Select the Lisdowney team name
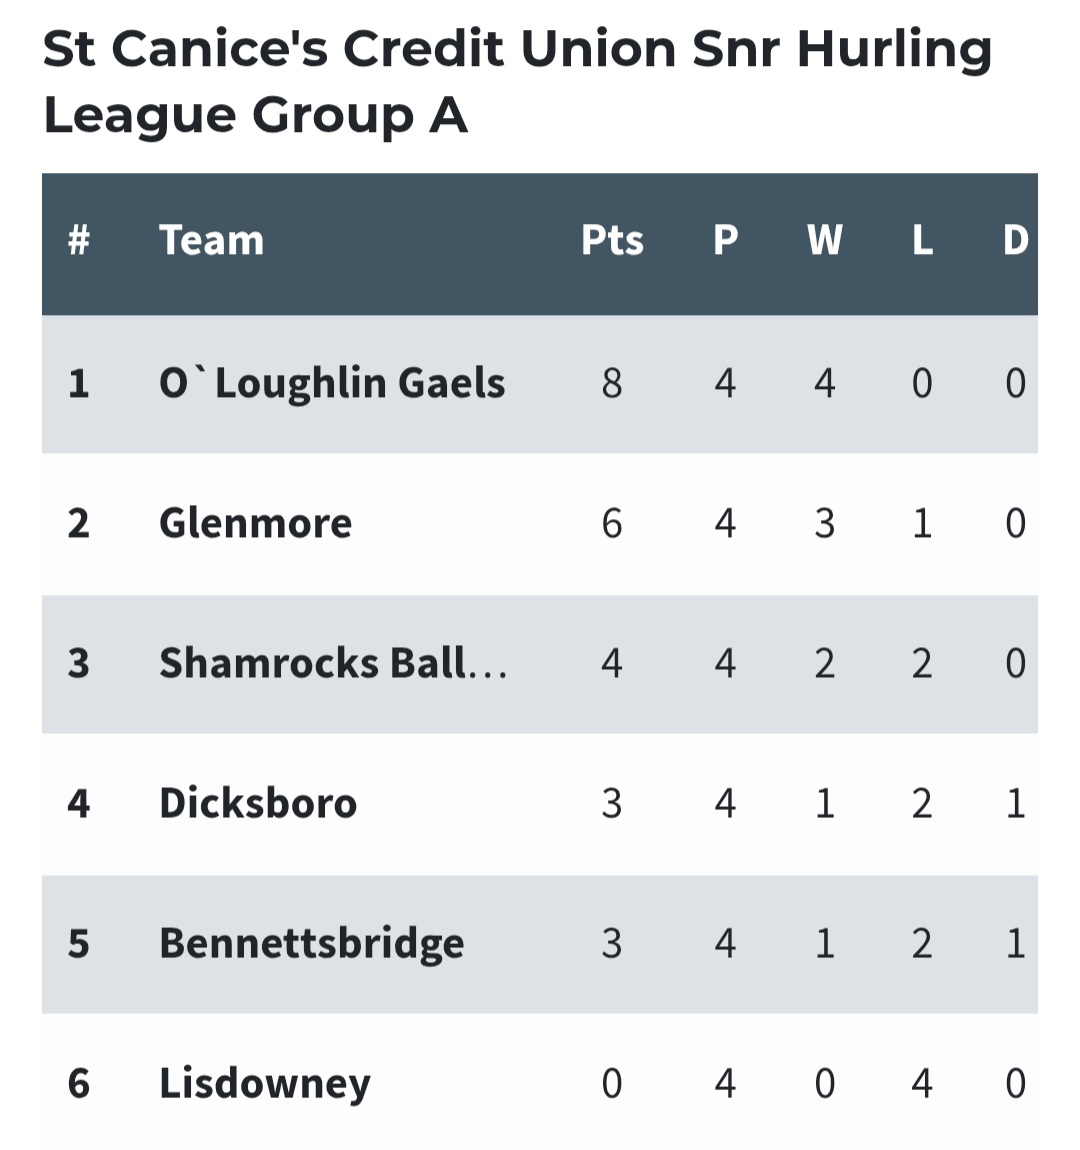This screenshot has height=1150, width=1080. coord(264,1083)
